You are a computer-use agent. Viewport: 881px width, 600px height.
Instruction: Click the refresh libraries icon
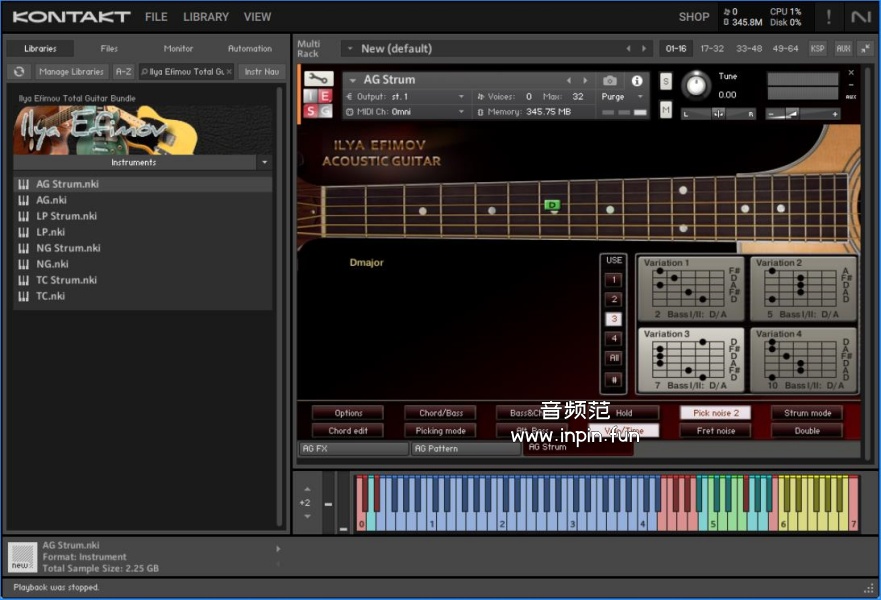(x=18, y=72)
